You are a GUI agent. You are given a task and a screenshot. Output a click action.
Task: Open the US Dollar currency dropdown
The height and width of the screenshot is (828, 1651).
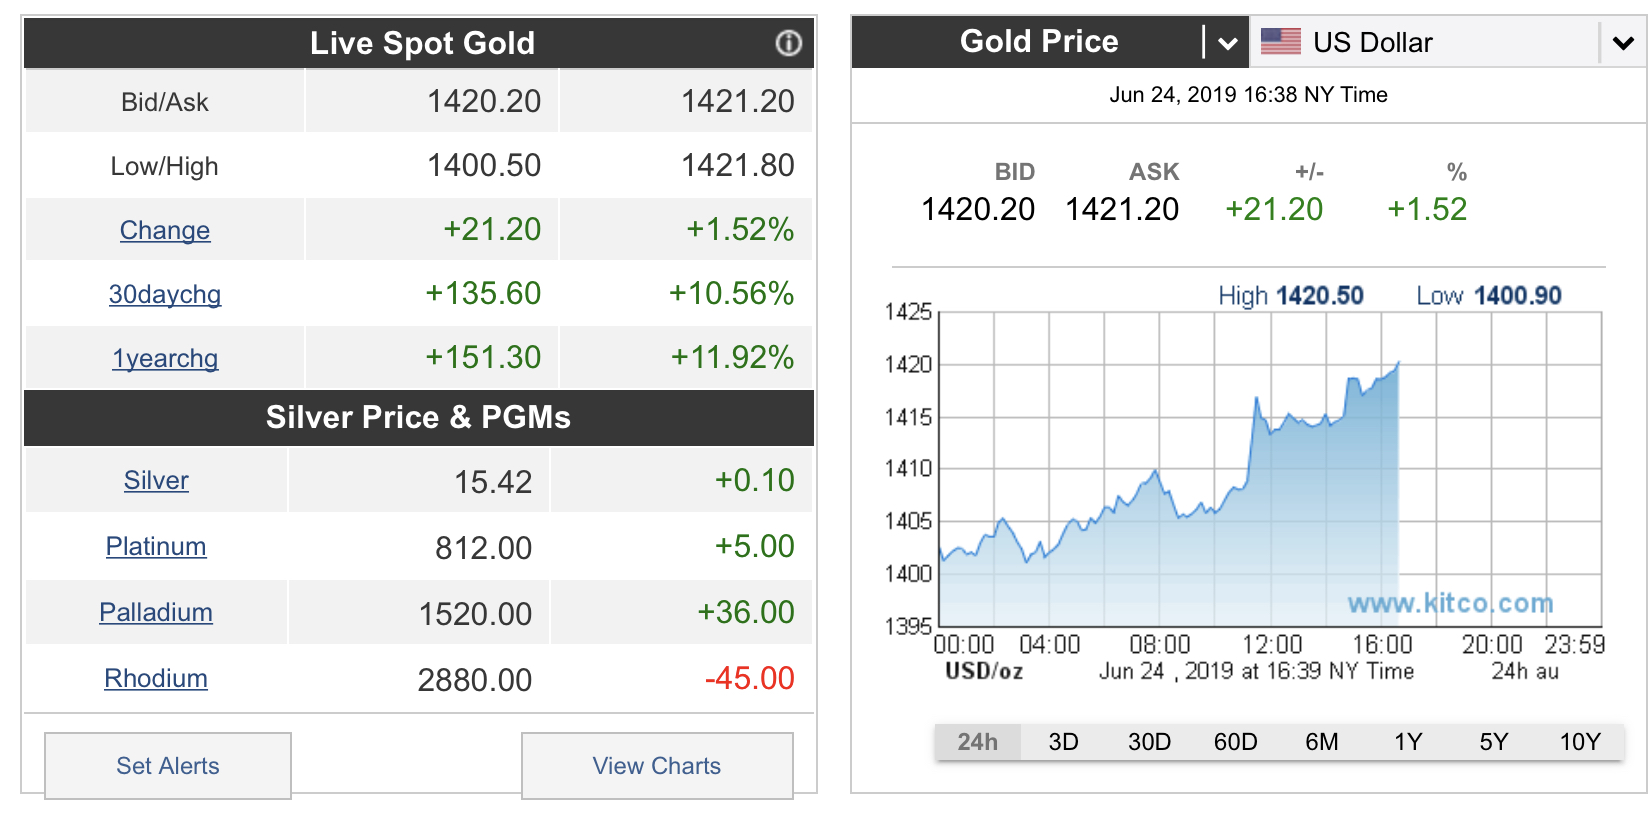1623,43
